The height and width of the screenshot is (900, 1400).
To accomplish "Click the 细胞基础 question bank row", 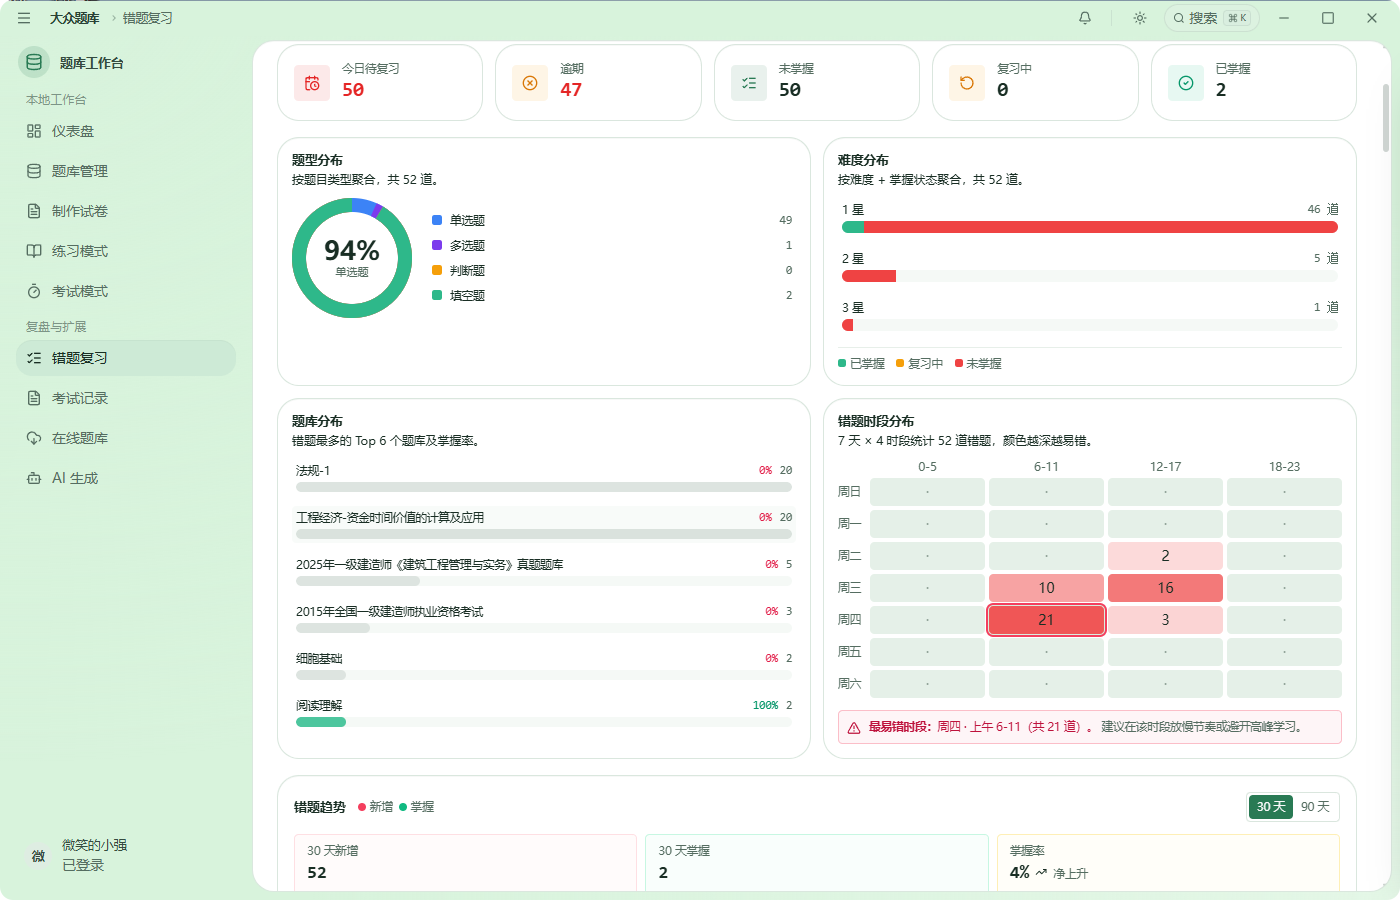I will coord(544,666).
